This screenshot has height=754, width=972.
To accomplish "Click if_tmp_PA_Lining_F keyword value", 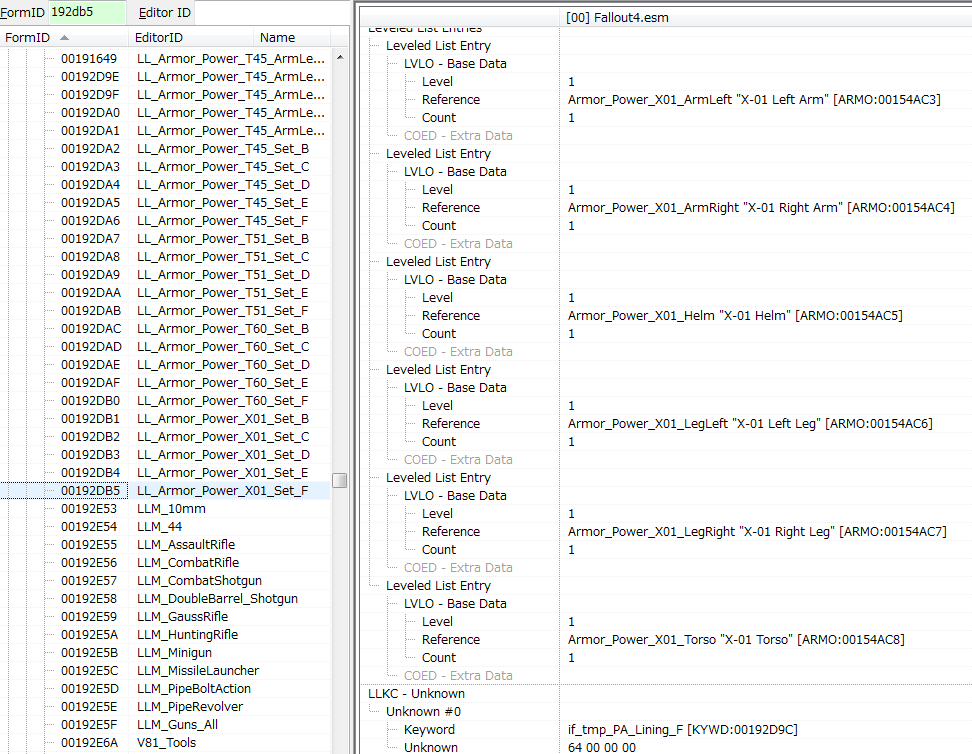I will (x=683, y=729).
